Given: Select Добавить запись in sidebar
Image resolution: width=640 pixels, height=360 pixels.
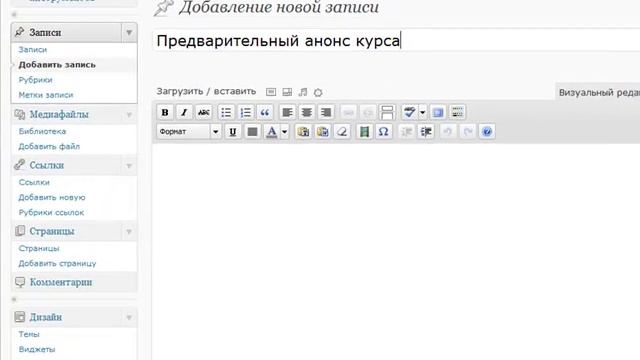Looking at the screenshot, I should click(x=57, y=65).
